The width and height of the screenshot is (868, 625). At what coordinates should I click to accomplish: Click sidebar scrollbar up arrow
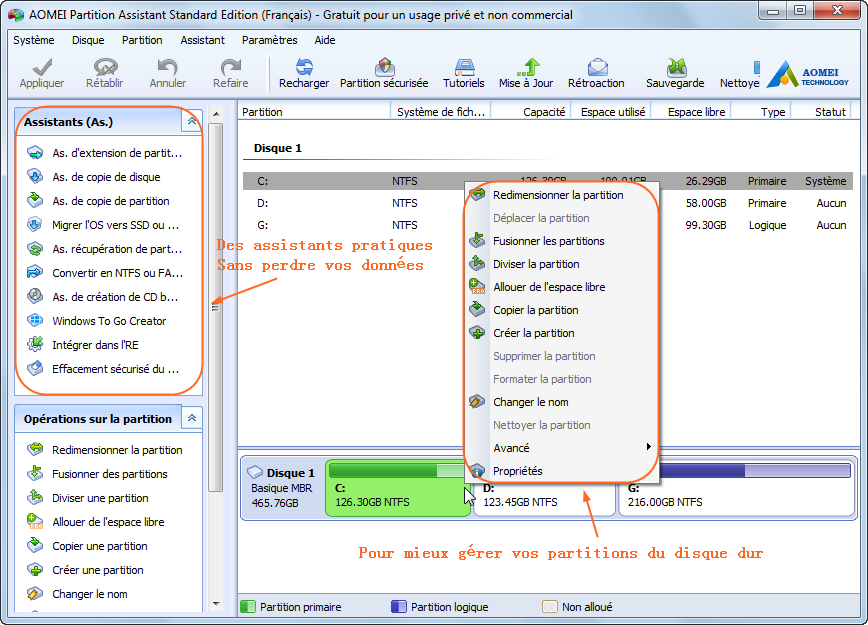(216, 113)
